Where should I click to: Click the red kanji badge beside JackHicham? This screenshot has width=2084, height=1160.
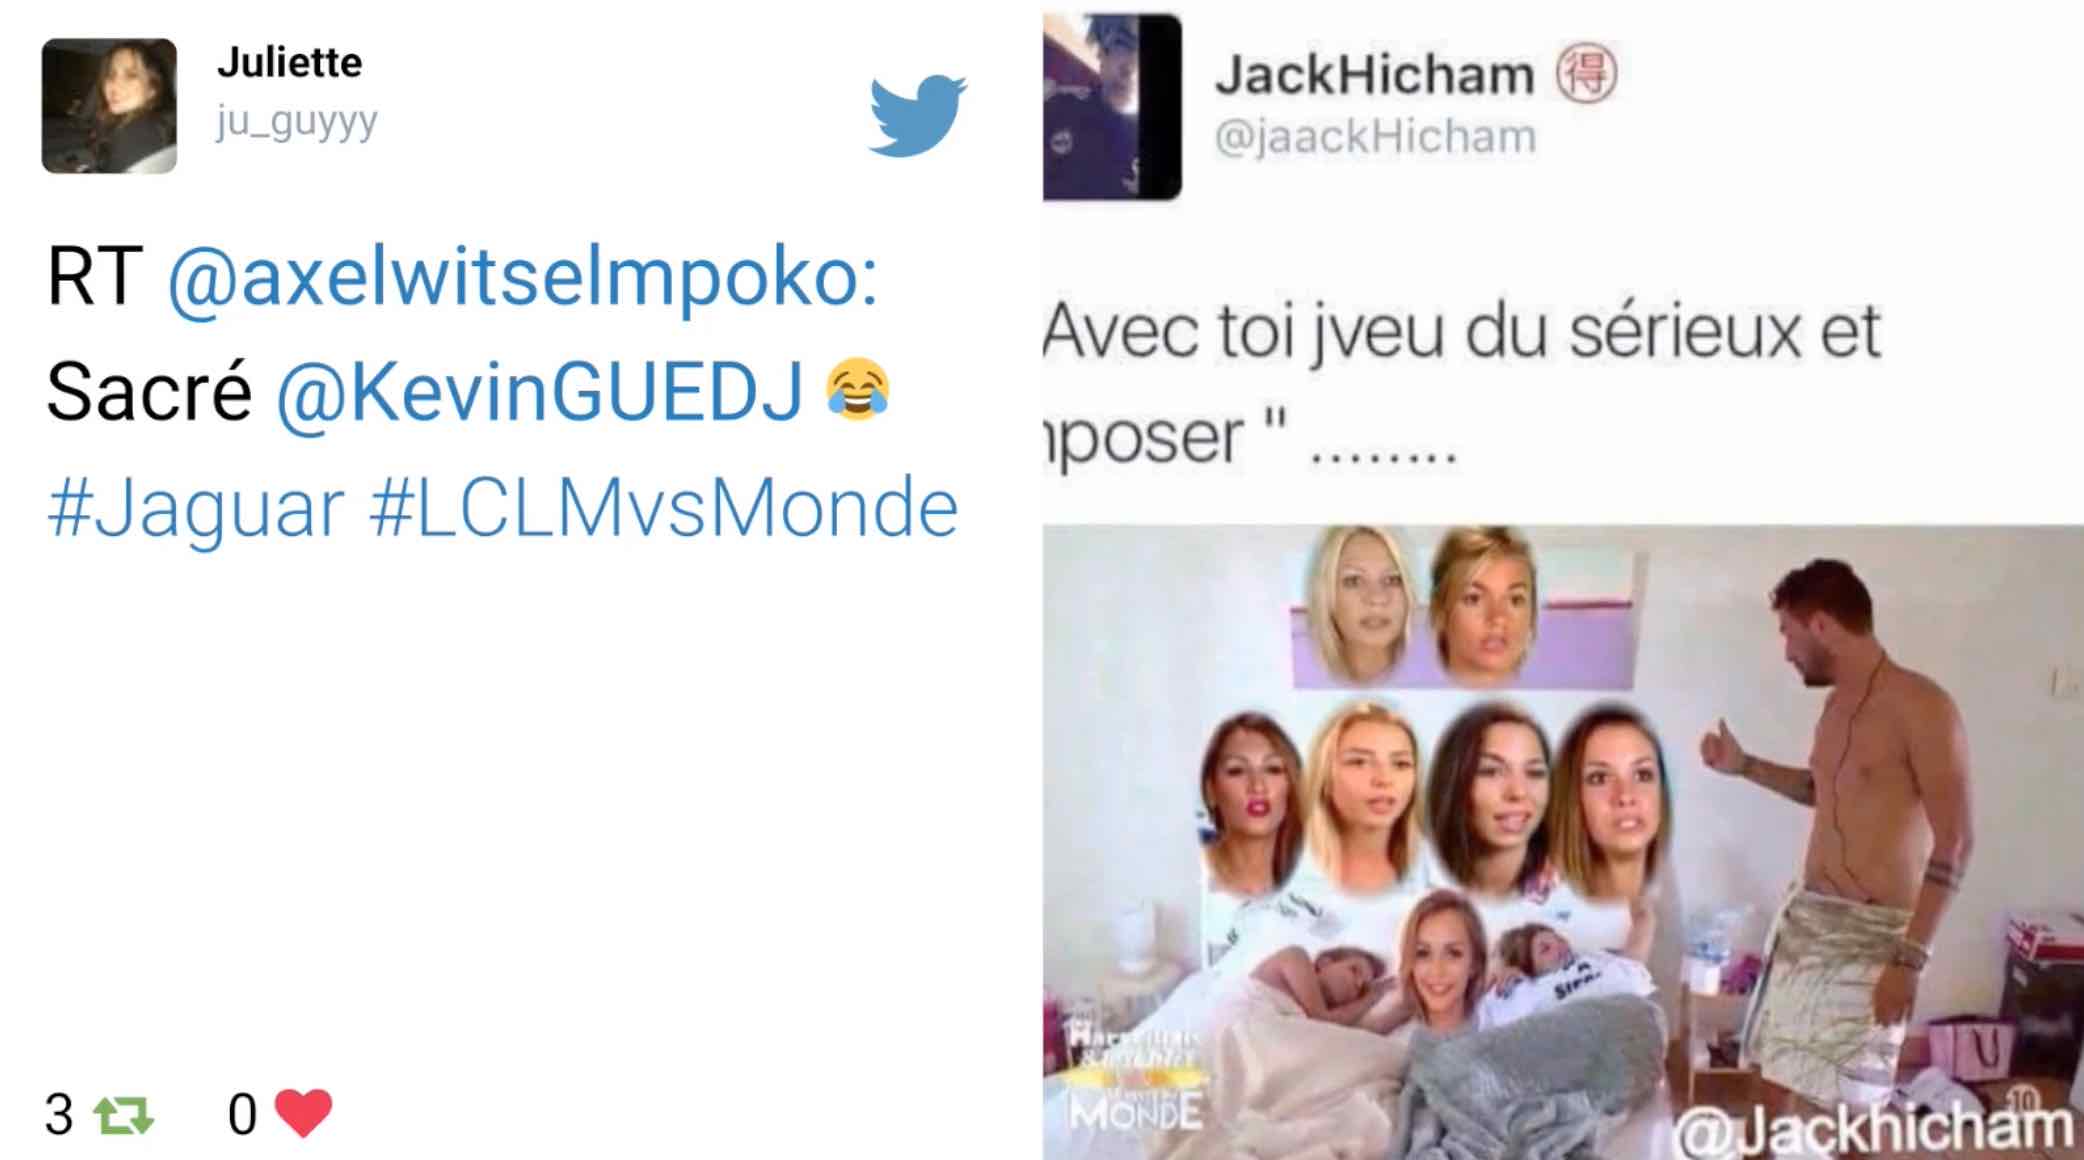tap(1586, 74)
